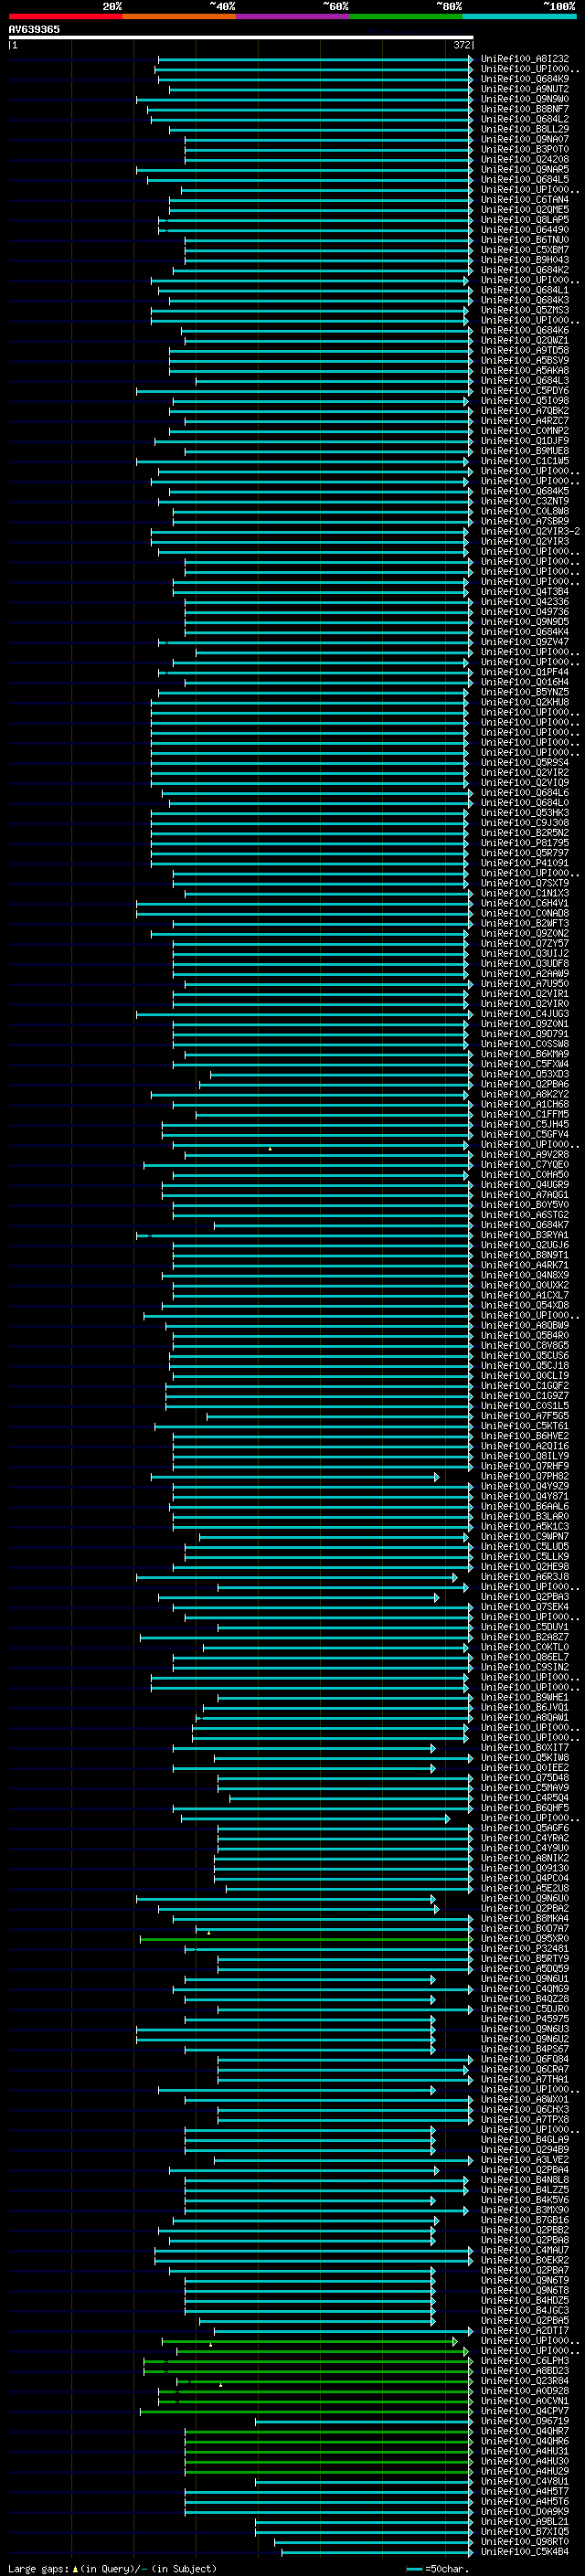Select hit label UniRef100_B7GB16
The height and width of the screenshot is (2576, 585).
(525, 2220)
